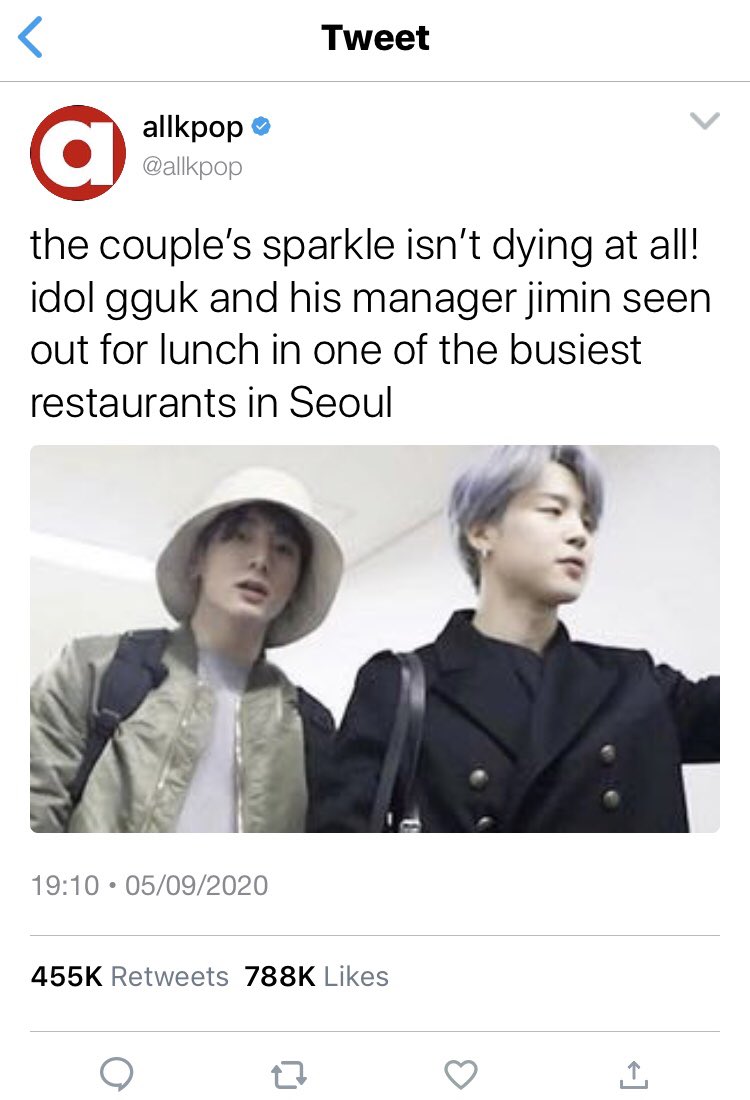
Task: View the 788K Likes list
Action: (316, 976)
